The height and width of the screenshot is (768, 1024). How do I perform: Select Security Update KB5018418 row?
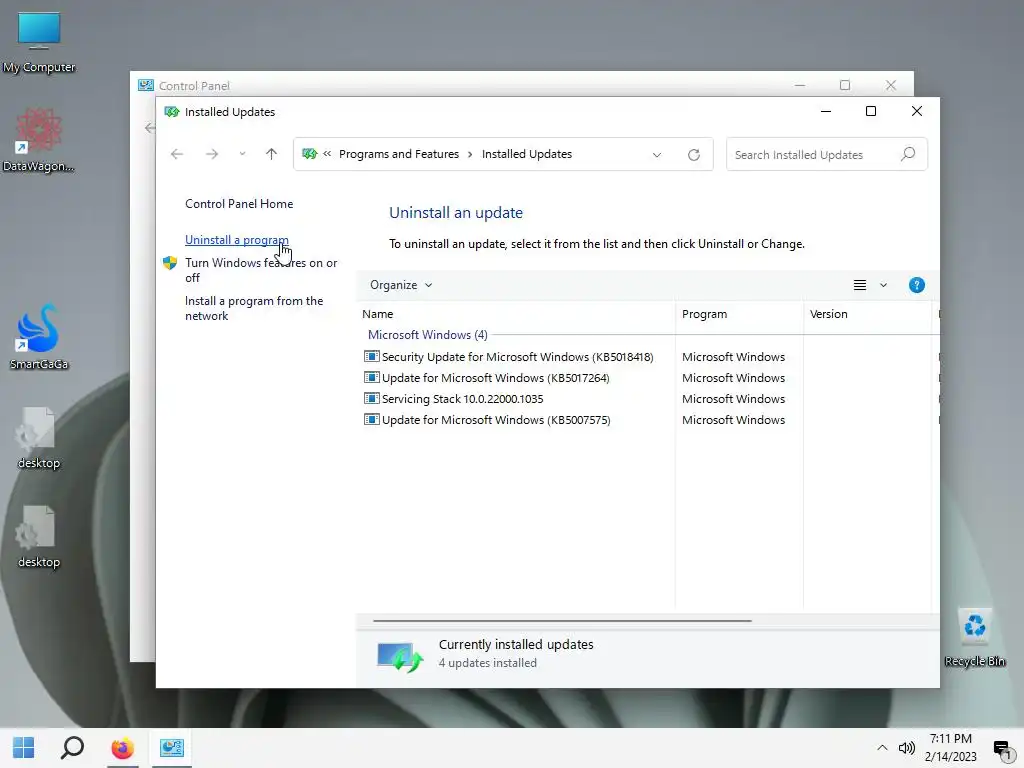tap(647, 357)
